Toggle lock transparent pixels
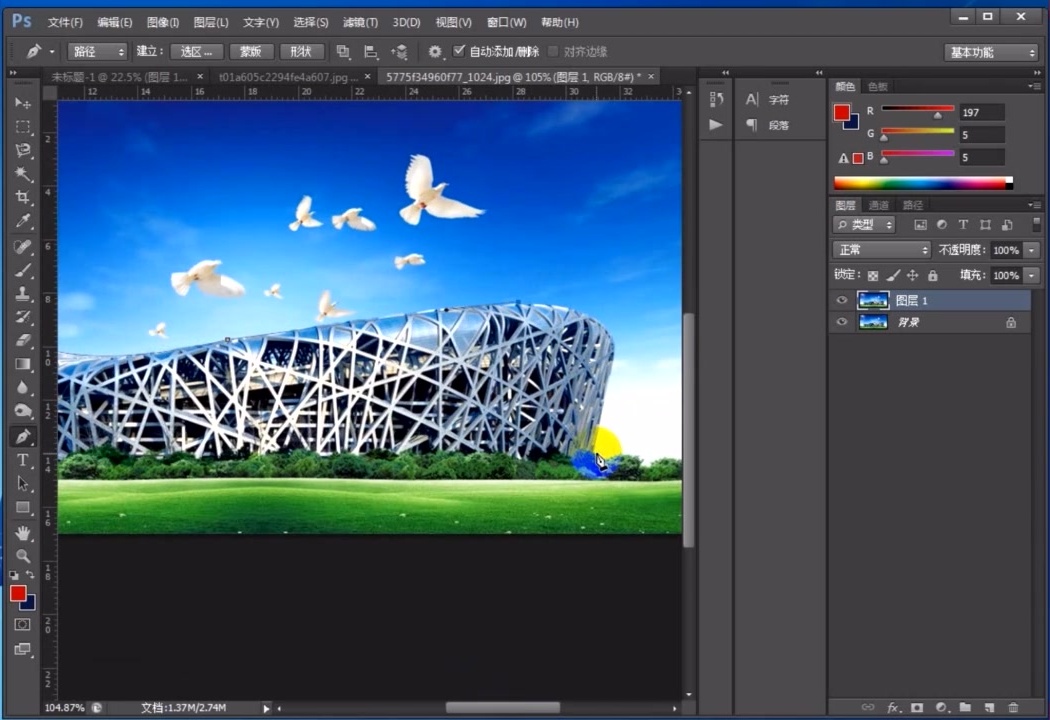 click(x=873, y=275)
